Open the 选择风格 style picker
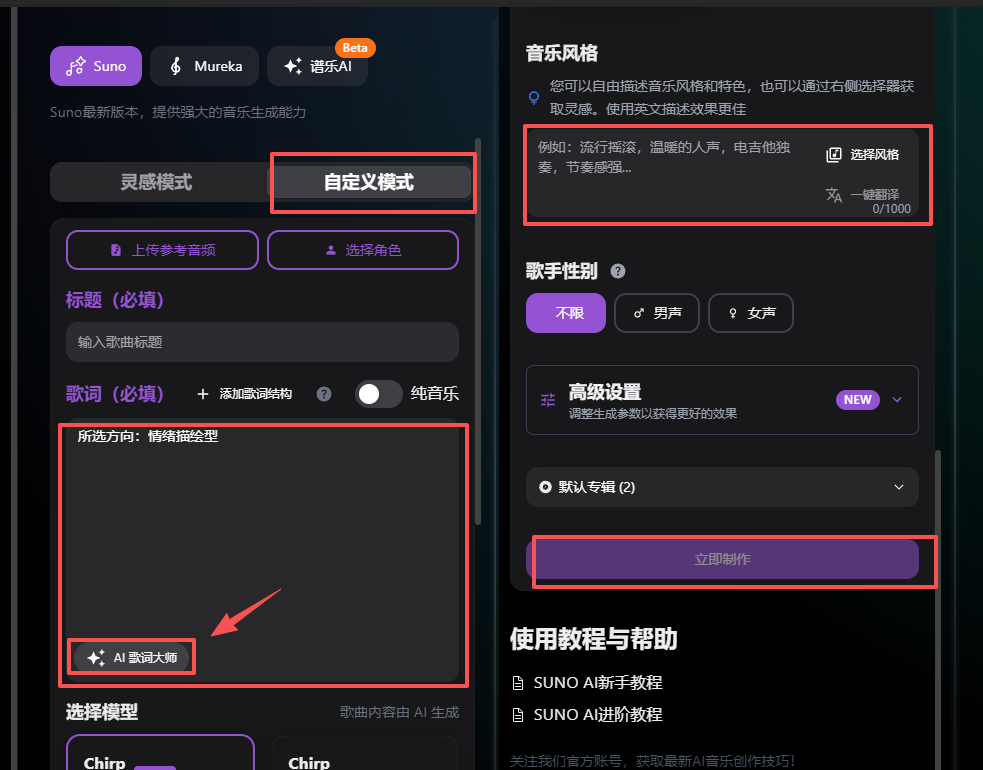This screenshot has width=983, height=770. click(x=861, y=154)
